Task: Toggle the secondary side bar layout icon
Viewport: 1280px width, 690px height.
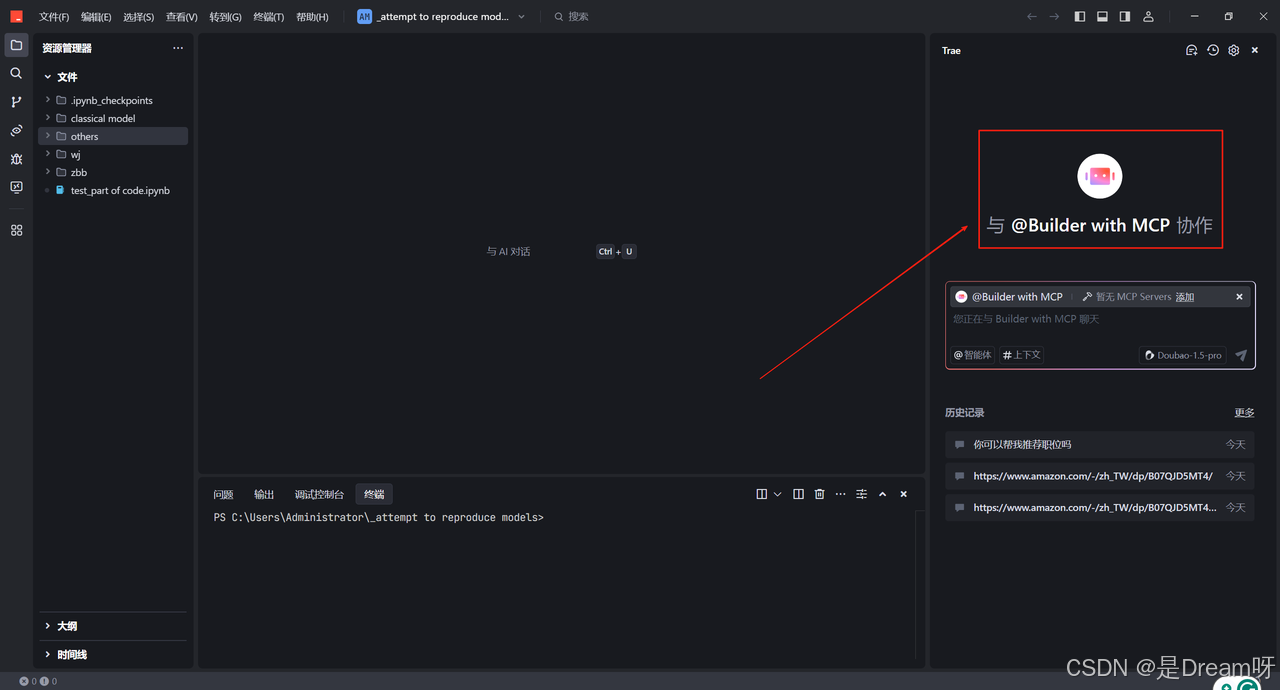Action: coord(1125,16)
